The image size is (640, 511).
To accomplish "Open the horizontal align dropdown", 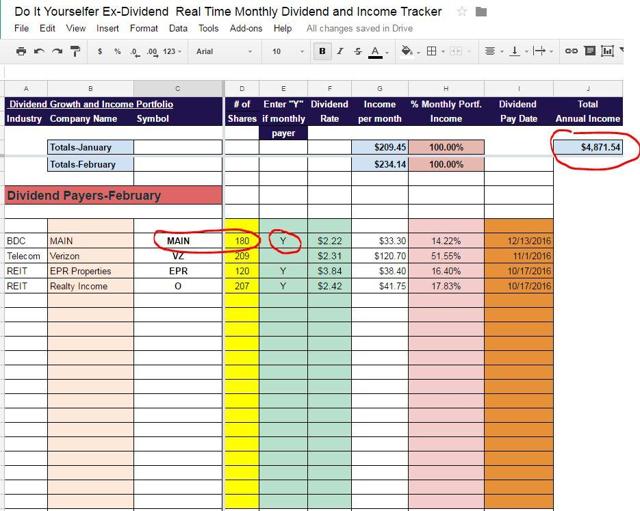I will tap(493, 51).
